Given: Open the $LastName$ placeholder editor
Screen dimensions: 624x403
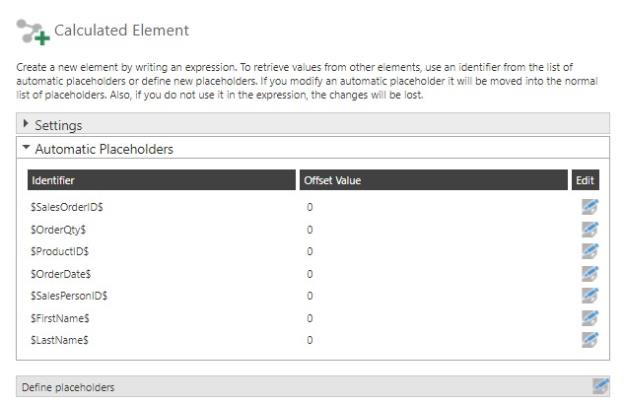Looking at the screenshot, I should (589, 340).
